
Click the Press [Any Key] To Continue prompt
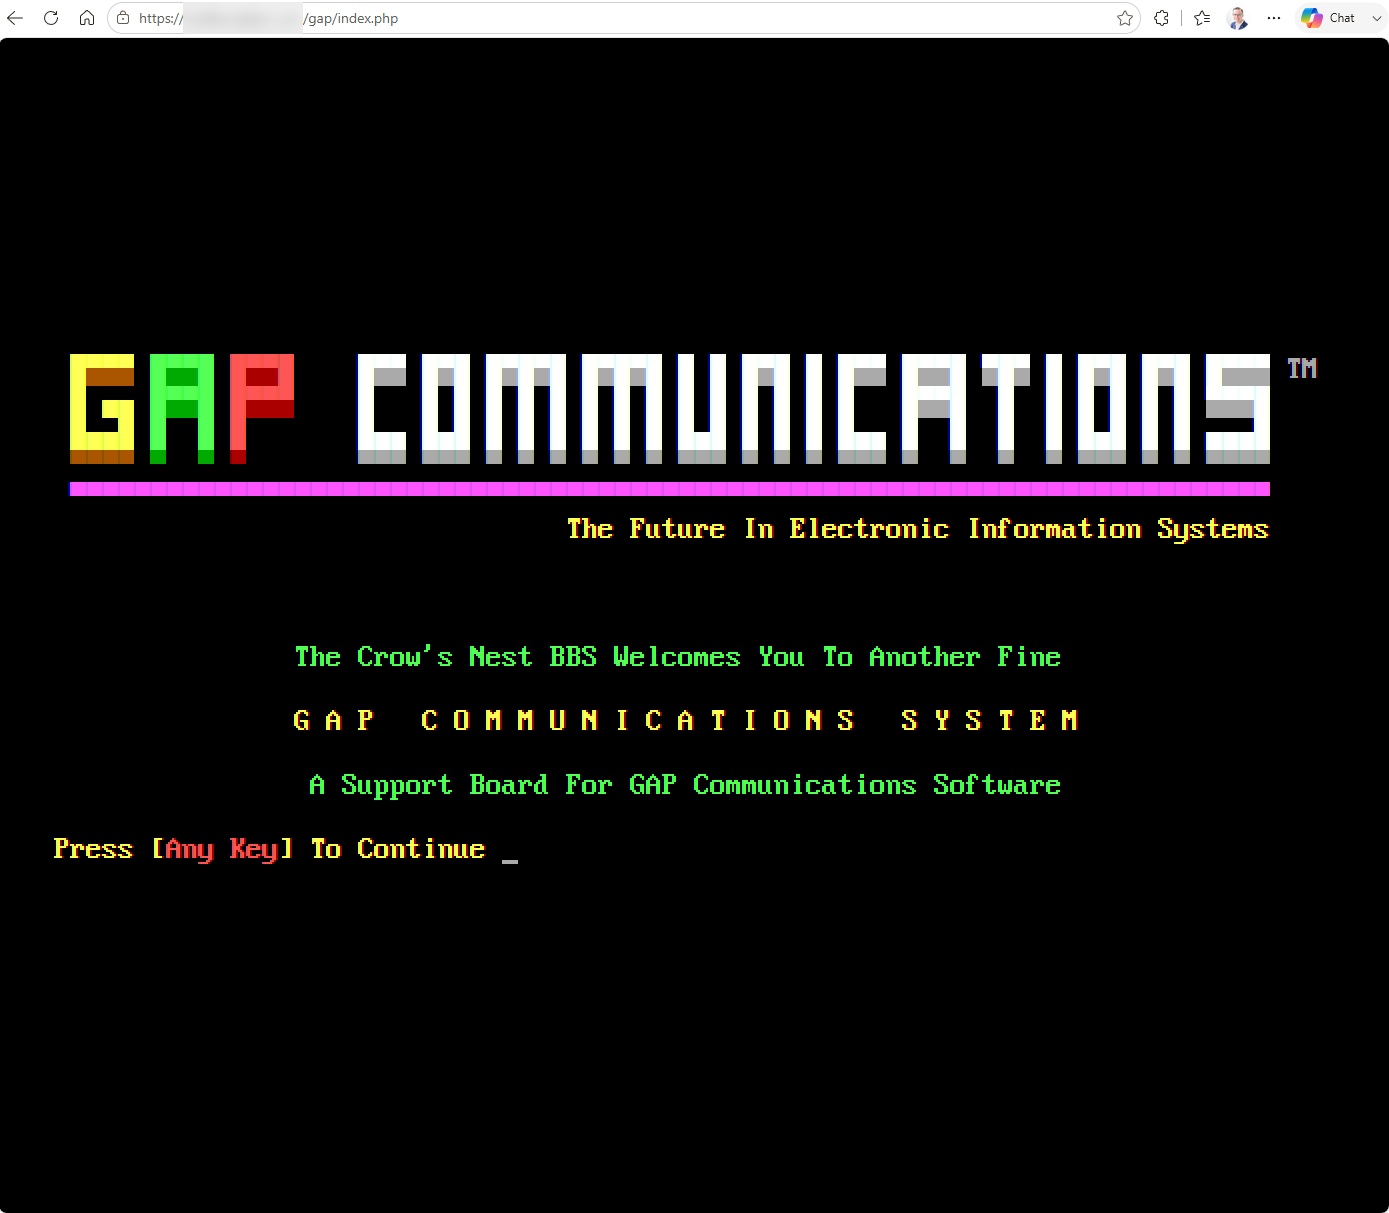pos(269,849)
